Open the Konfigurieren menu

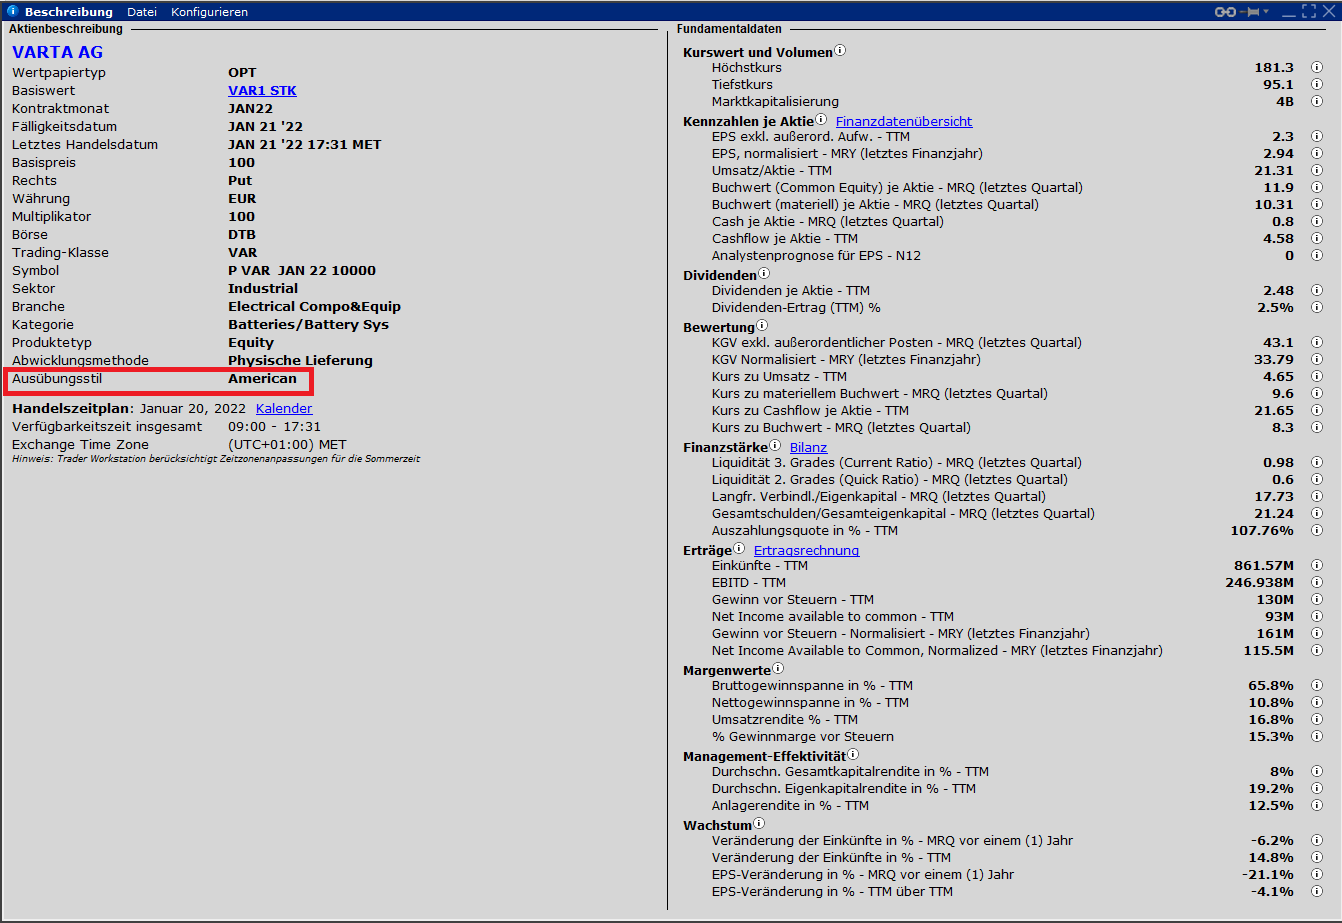pyautogui.click(x=209, y=12)
